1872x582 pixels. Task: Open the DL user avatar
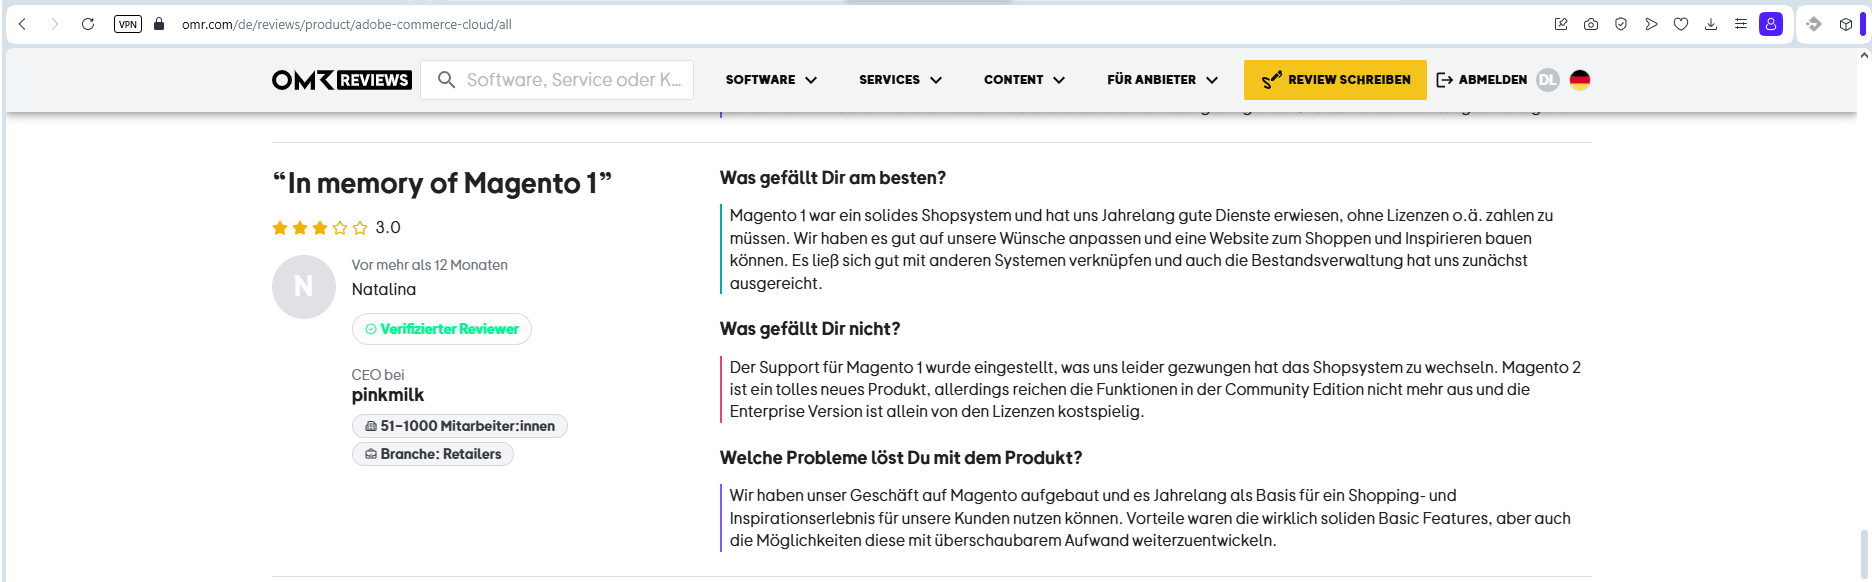pos(1547,80)
